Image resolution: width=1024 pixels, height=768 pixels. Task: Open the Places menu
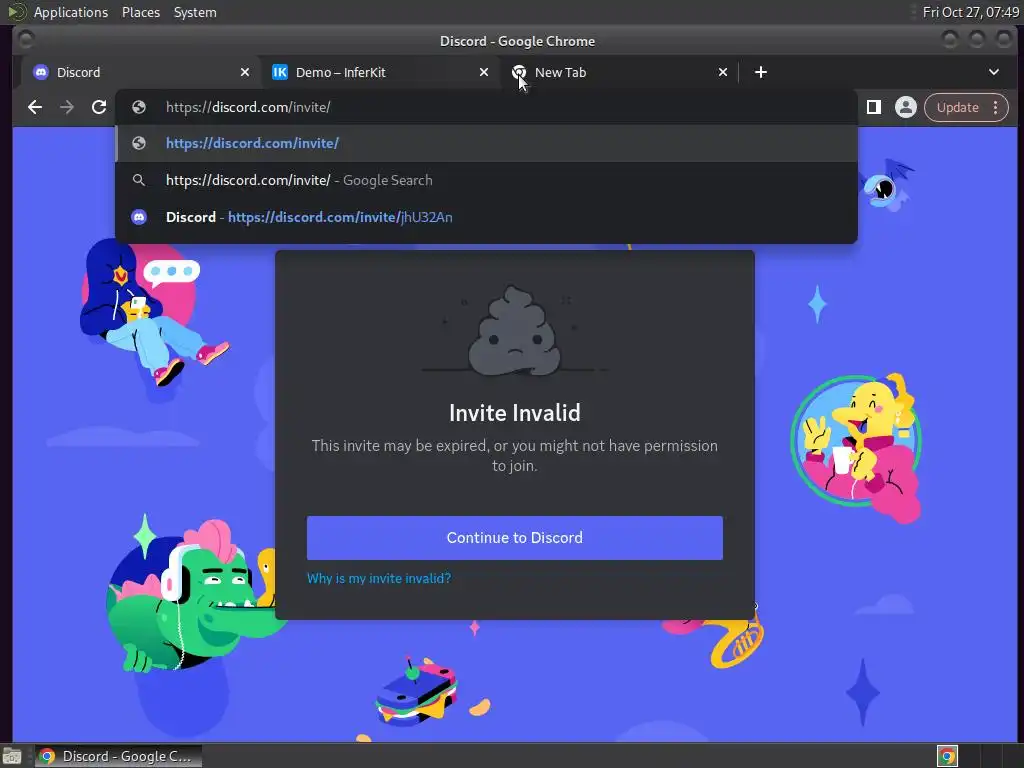coord(141,12)
